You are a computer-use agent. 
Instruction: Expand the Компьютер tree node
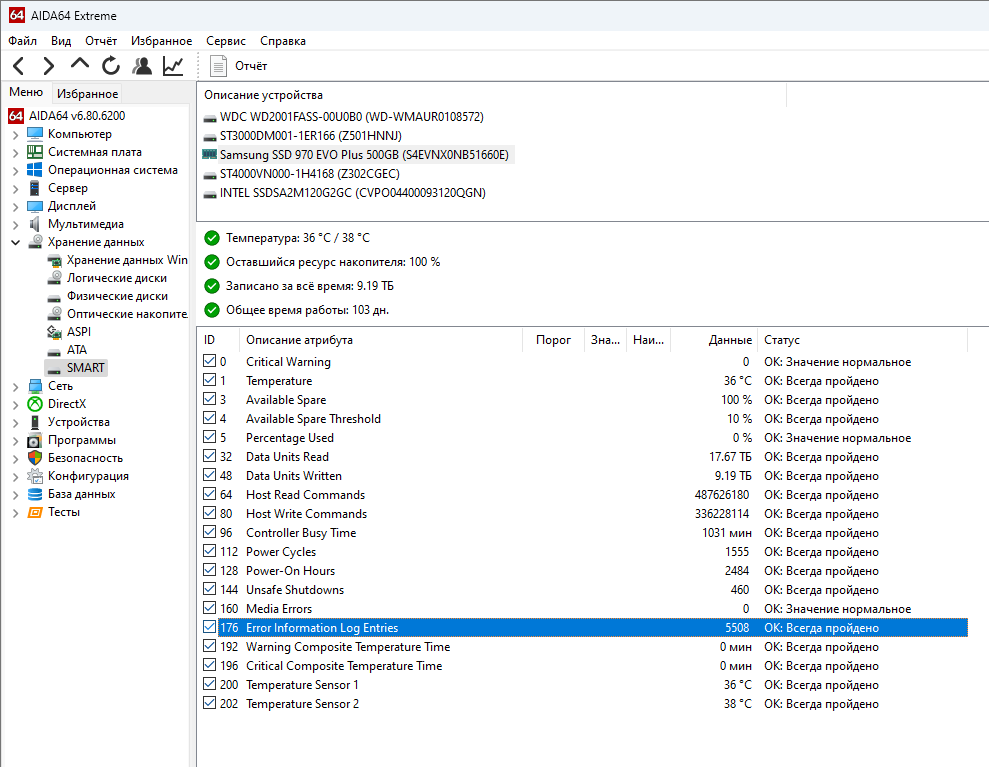coord(16,134)
